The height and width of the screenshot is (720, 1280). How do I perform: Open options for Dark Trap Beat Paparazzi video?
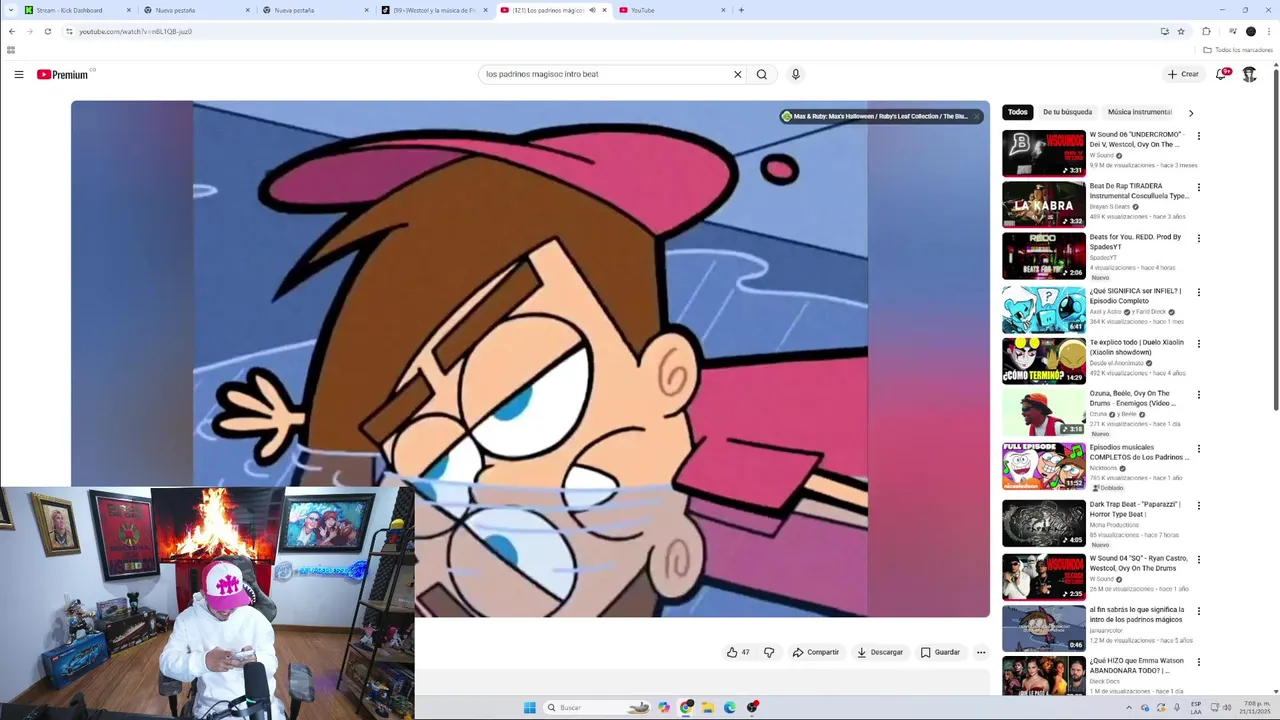pyautogui.click(x=1198, y=506)
